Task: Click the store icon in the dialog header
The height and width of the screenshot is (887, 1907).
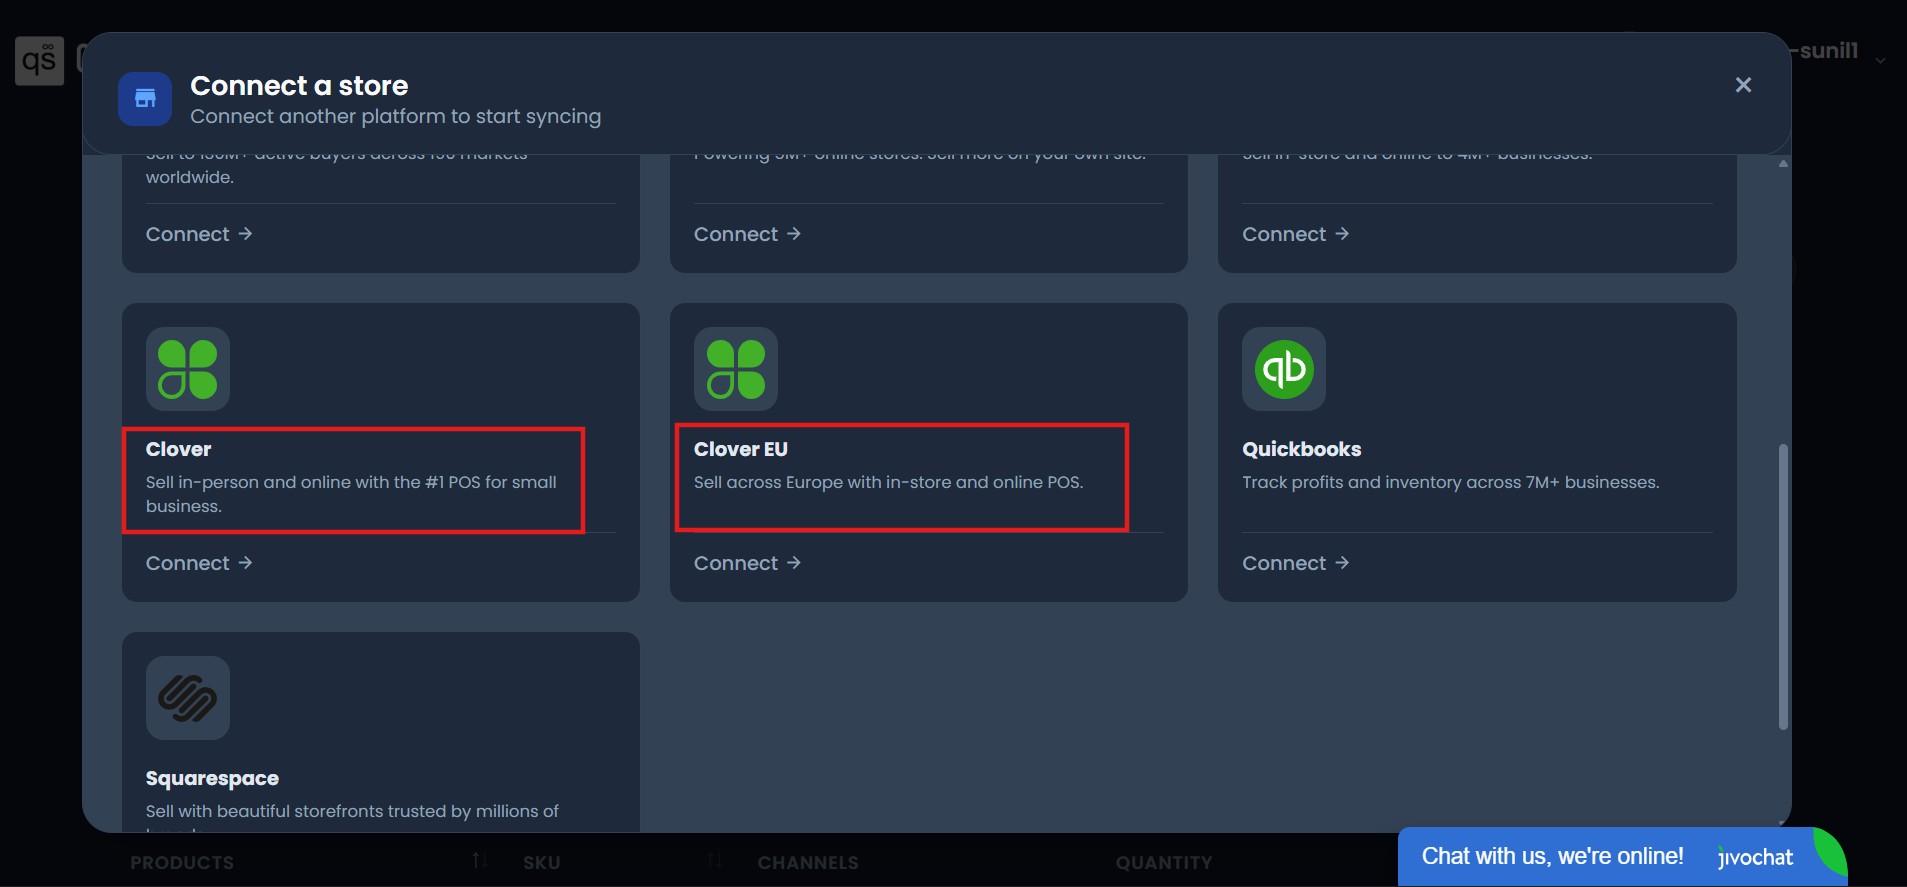Action: 145,99
